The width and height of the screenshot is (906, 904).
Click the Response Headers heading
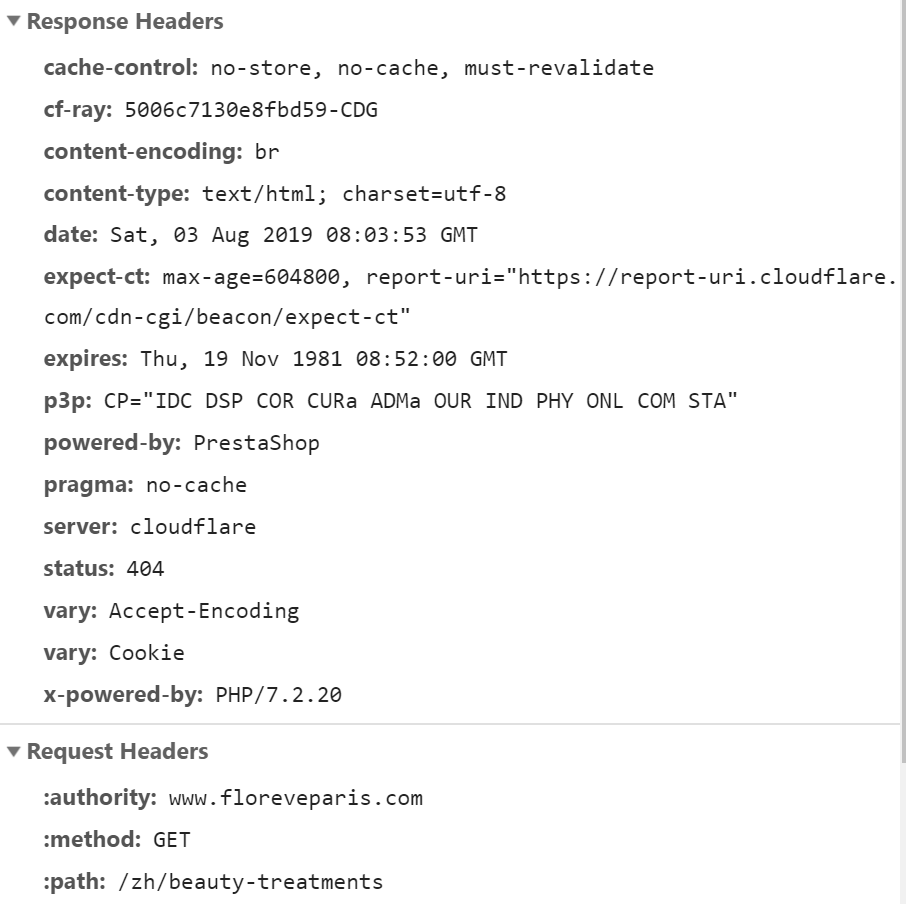(125, 21)
